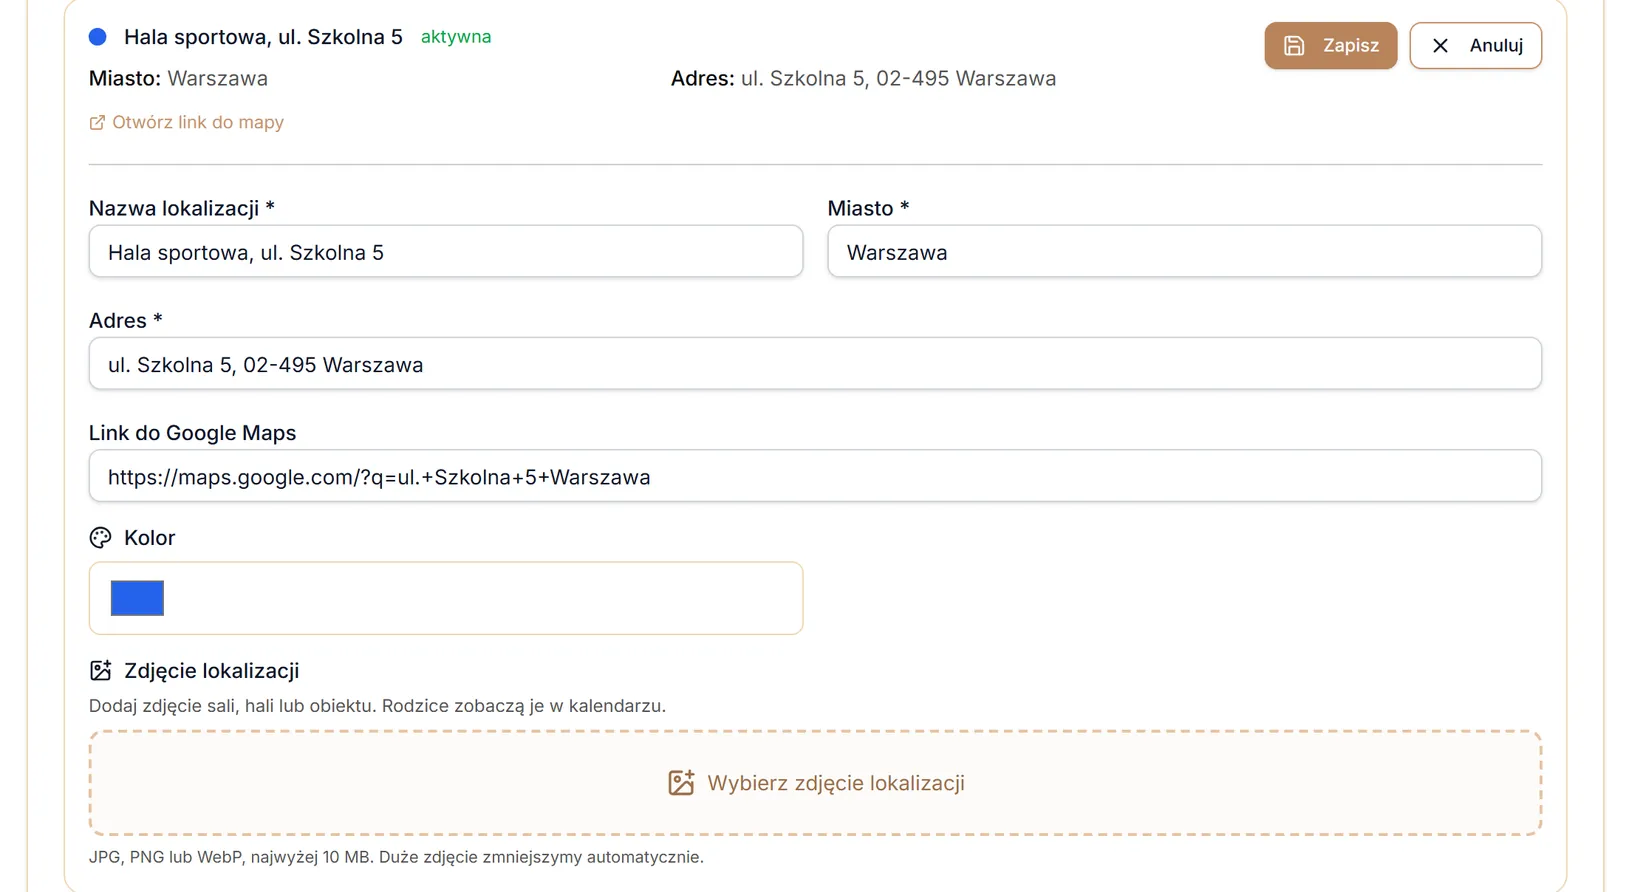
Task: Click the image icon beside Zdjęcie lokalizacji
Action: click(100, 670)
